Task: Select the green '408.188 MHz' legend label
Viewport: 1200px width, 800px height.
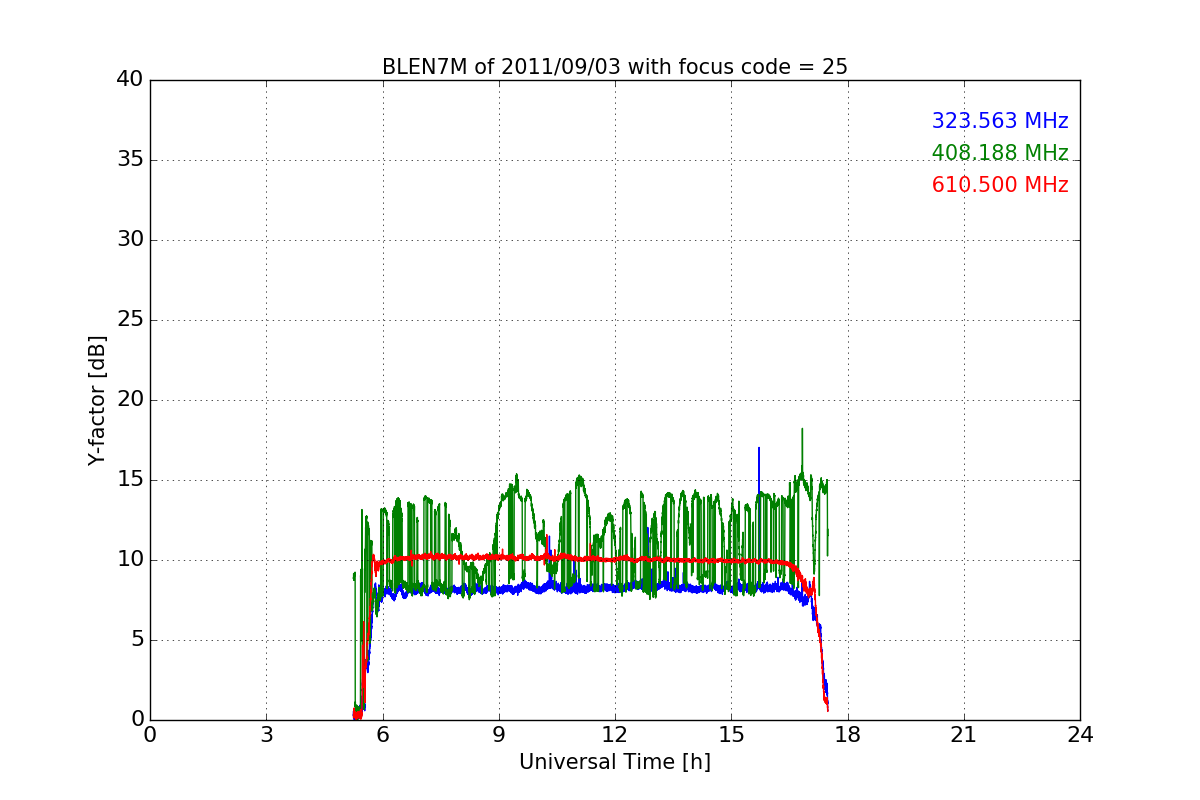Action: 1000,153
